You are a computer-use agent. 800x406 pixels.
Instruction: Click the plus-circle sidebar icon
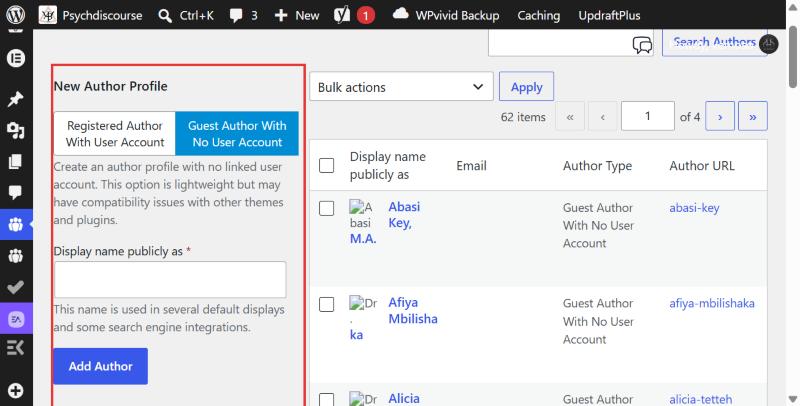[x=16, y=391]
